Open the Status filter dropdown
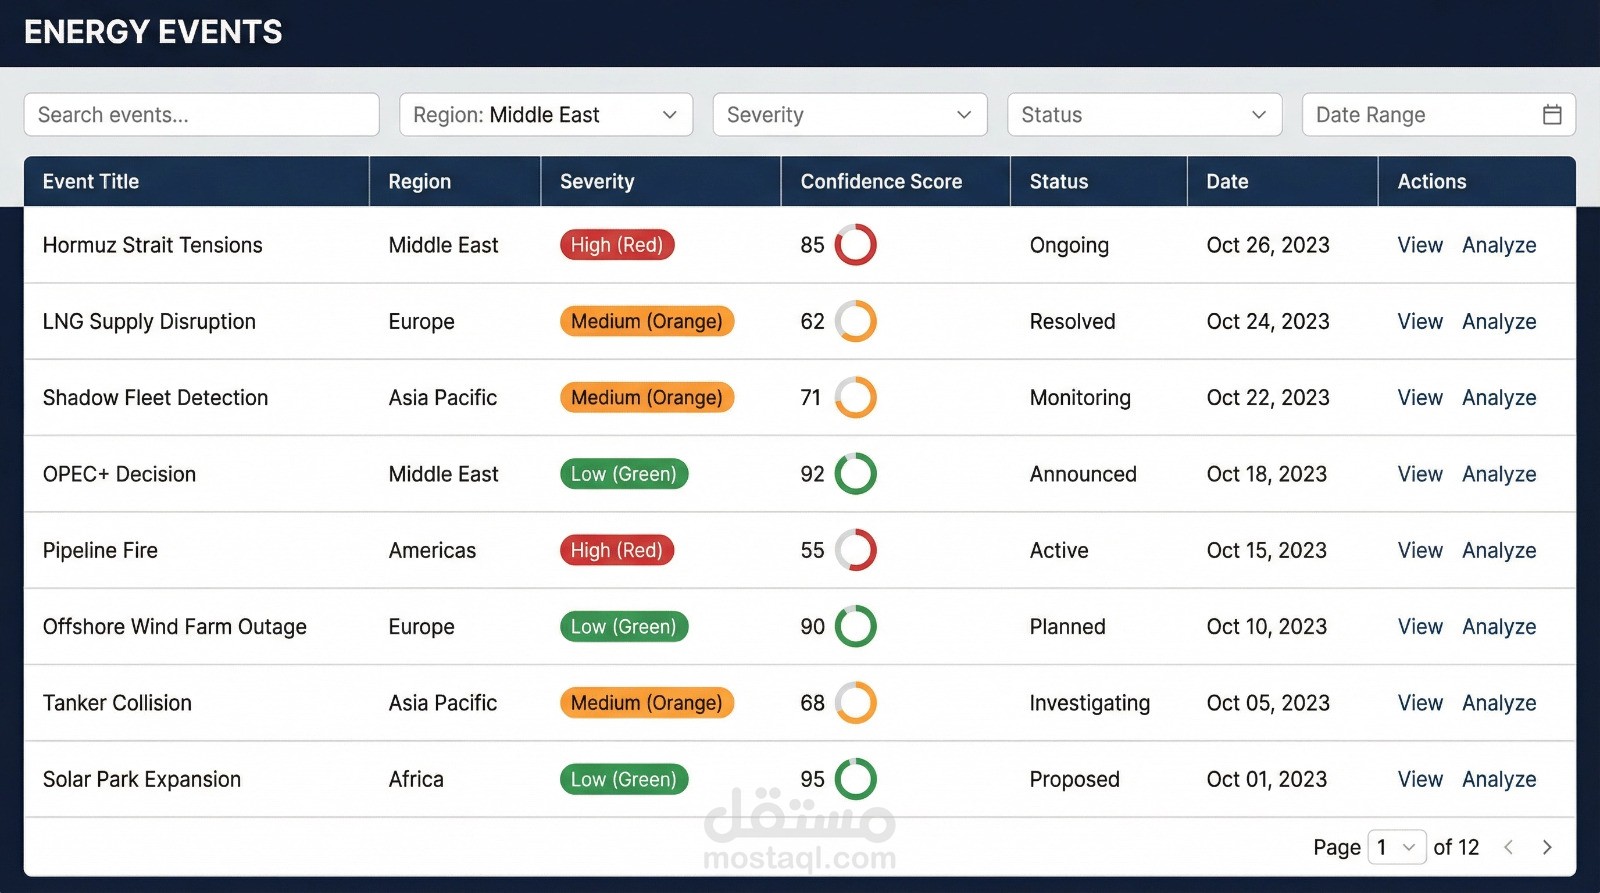Screen dimensions: 1600x893 [1144, 115]
